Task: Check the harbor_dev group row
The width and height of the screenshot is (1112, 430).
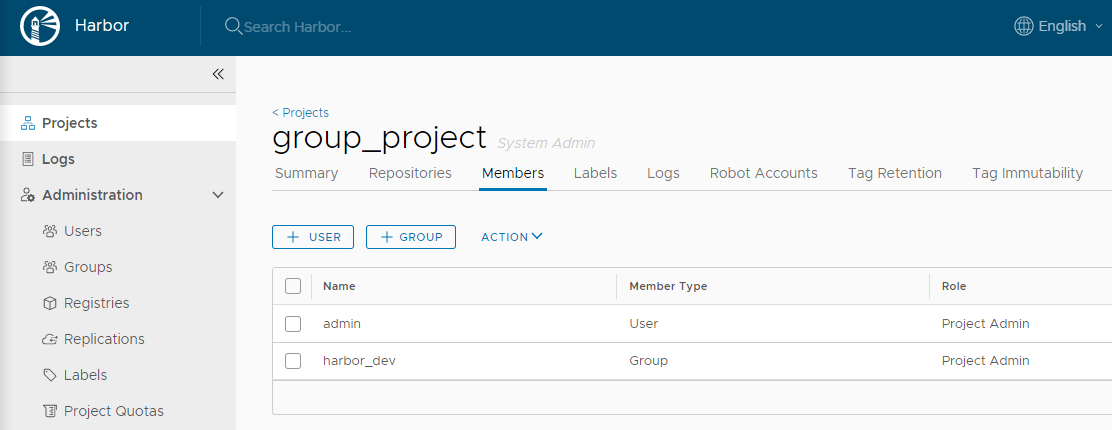Action: point(293,361)
